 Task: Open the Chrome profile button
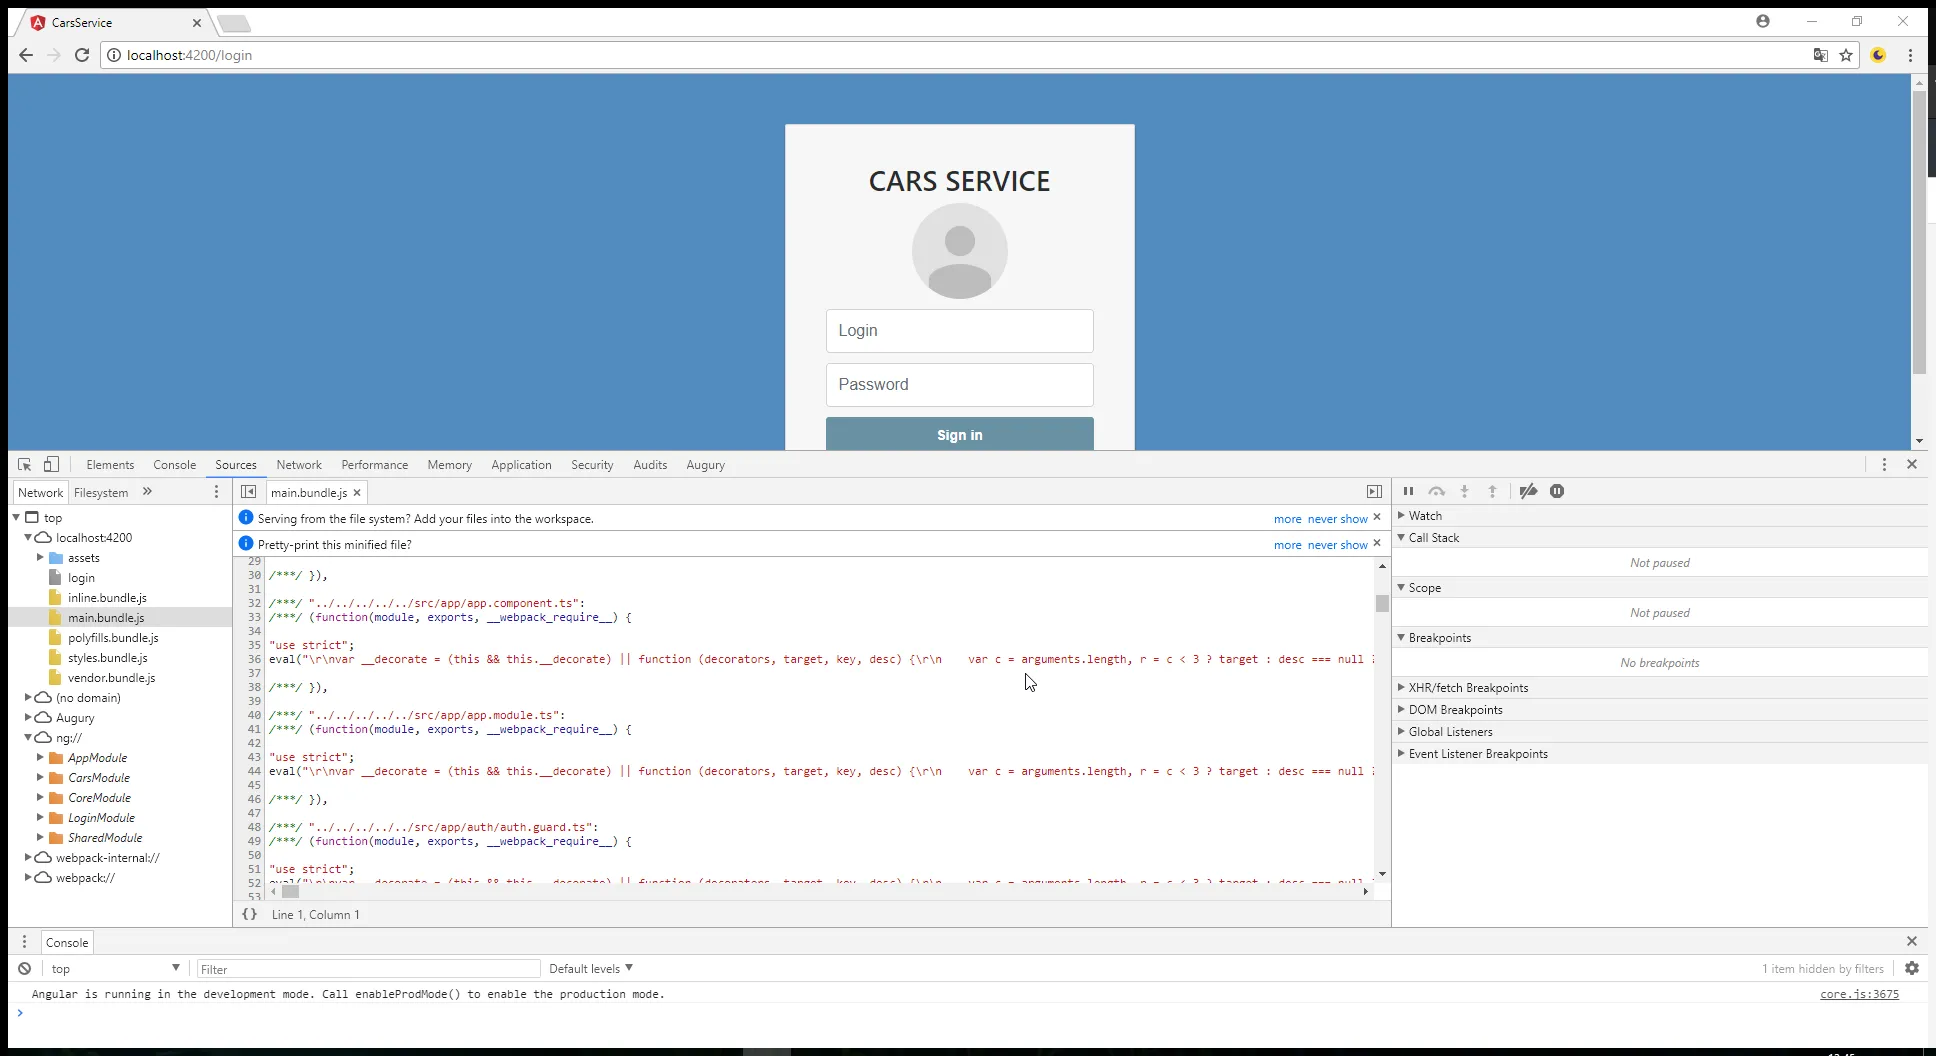point(1763,21)
